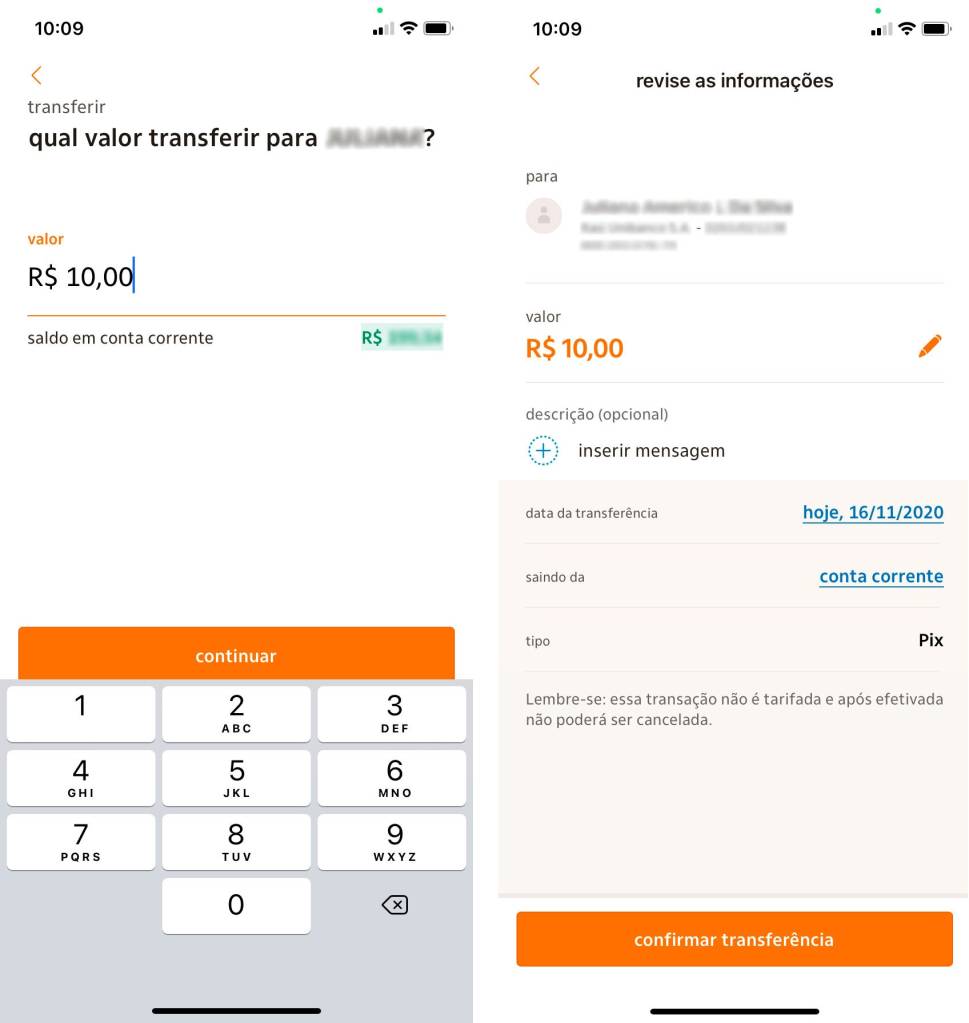This screenshot has height=1023, width=969.
Task: Tap the battery icon in right status bar
Action: (936, 29)
